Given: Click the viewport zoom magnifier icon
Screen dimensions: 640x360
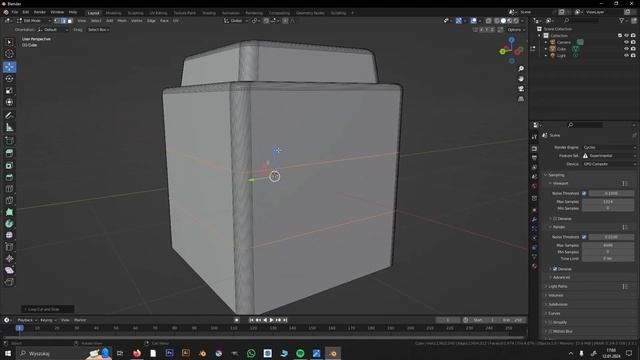Looking at the screenshot, I should [x=521, y=69].
